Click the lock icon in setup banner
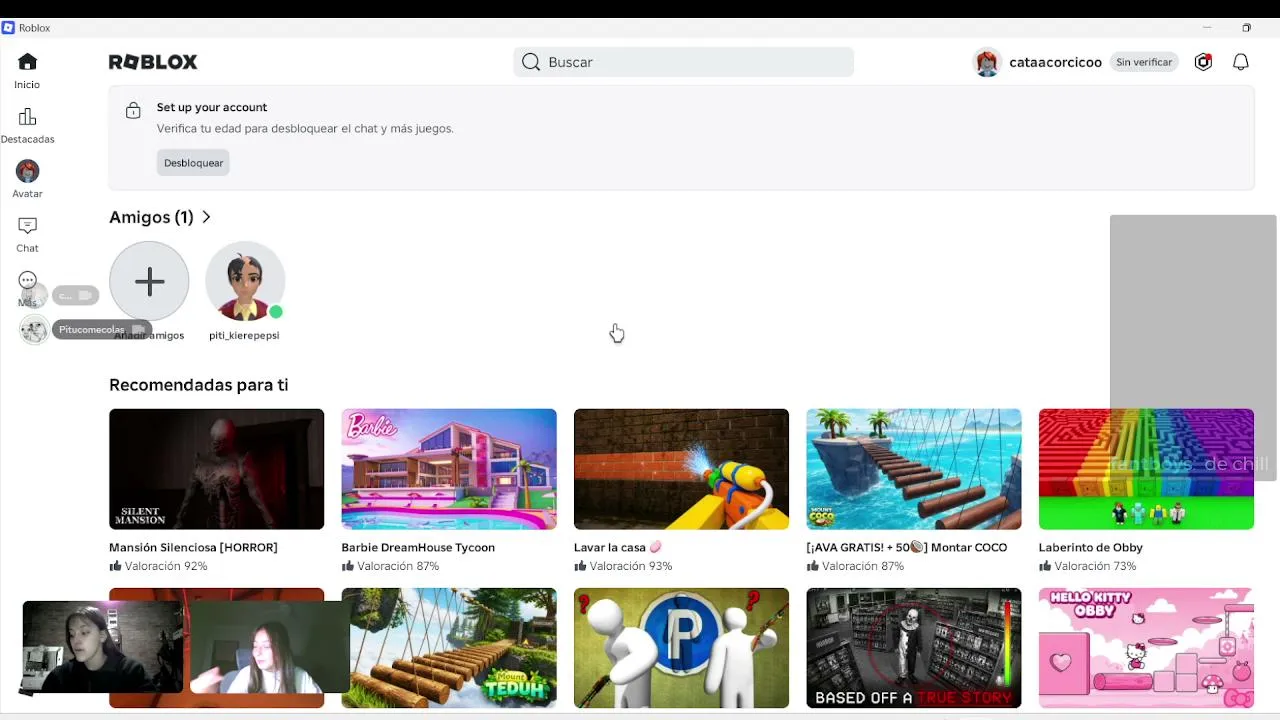 [133, 111]
